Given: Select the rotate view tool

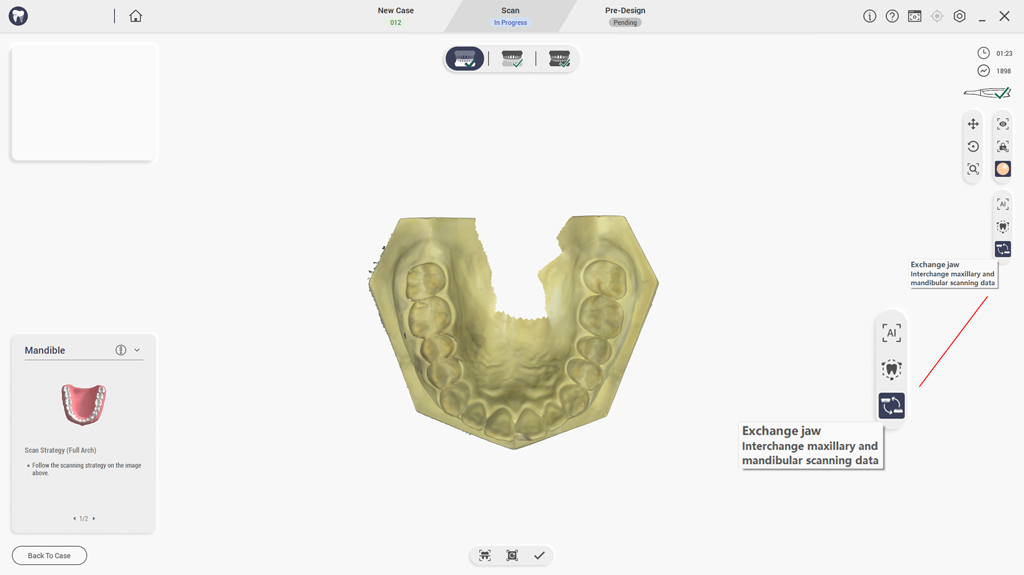Looking at the screenshot, I should 973,147.
